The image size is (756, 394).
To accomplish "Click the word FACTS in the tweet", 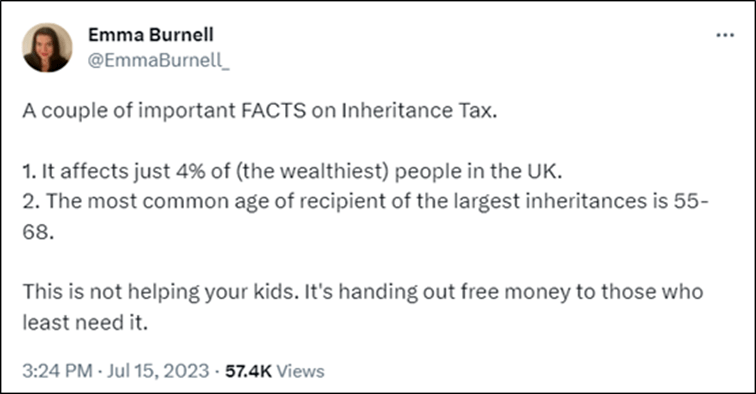I will [273, 111].
